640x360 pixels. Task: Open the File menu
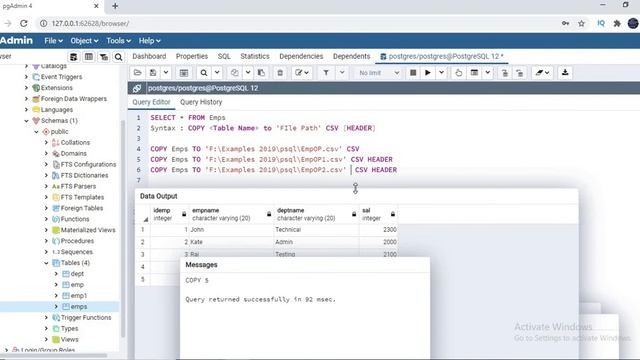(53, 41)
